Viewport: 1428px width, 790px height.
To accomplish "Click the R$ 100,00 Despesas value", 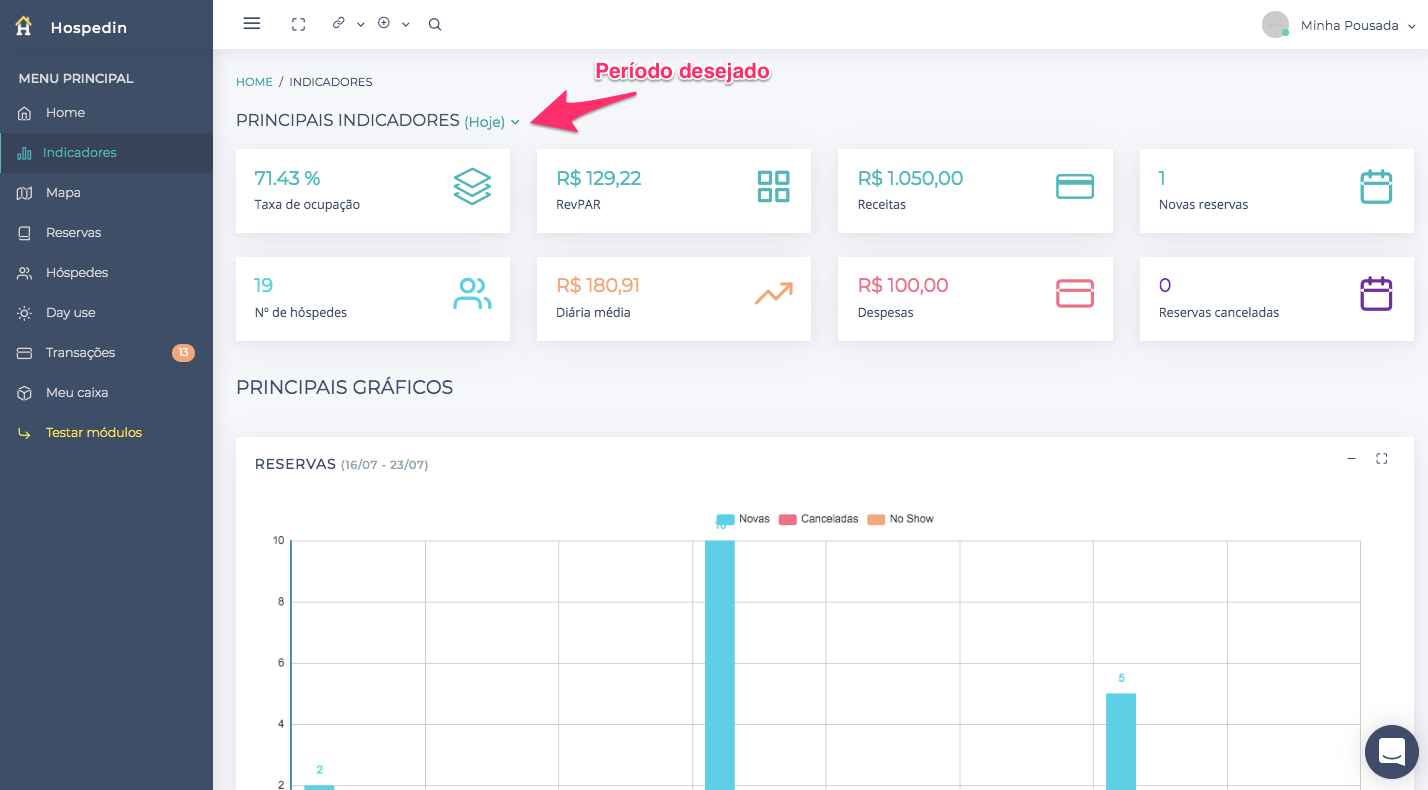I will tap(903, 286).
